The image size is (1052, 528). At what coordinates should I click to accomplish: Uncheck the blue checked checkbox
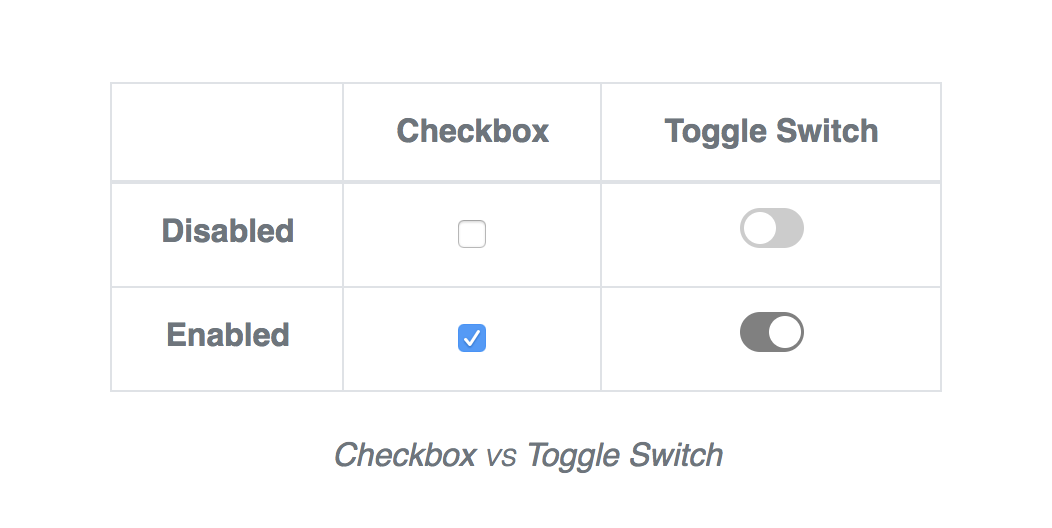[x=472, y=338]
